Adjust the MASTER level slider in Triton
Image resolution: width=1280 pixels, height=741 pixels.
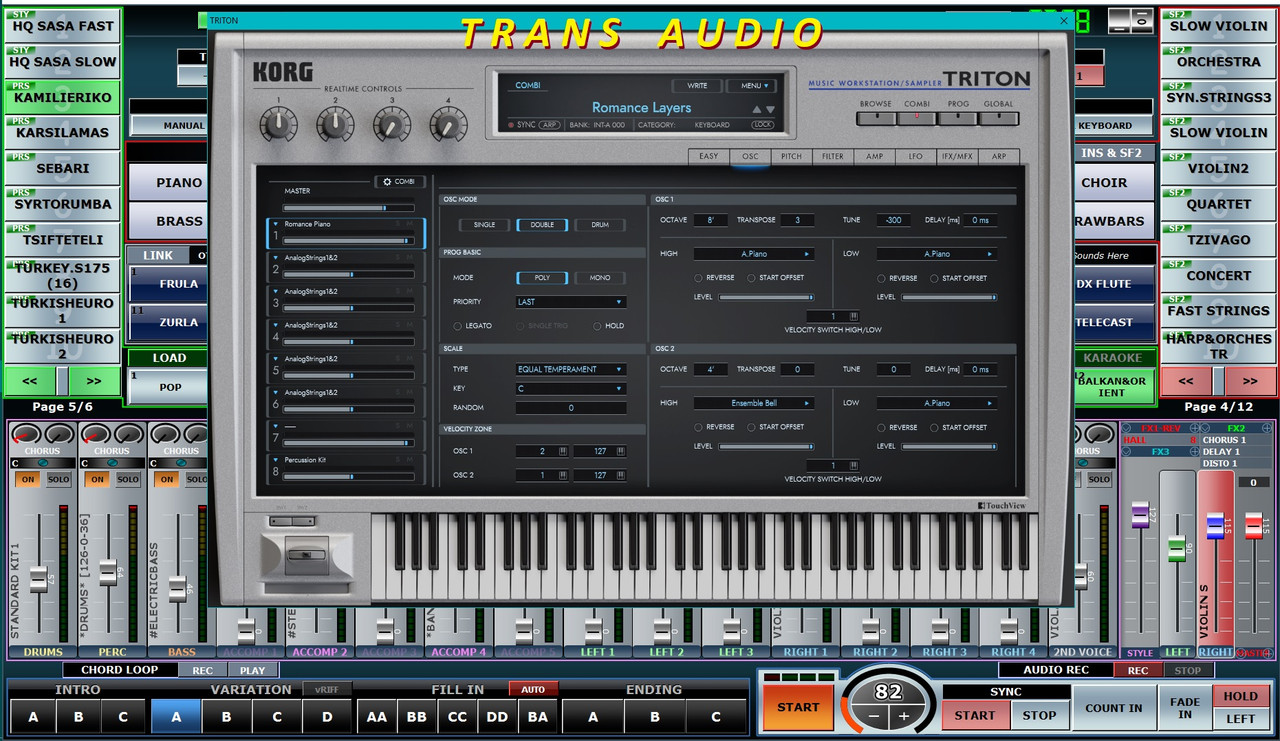click(x=348, y=207)
